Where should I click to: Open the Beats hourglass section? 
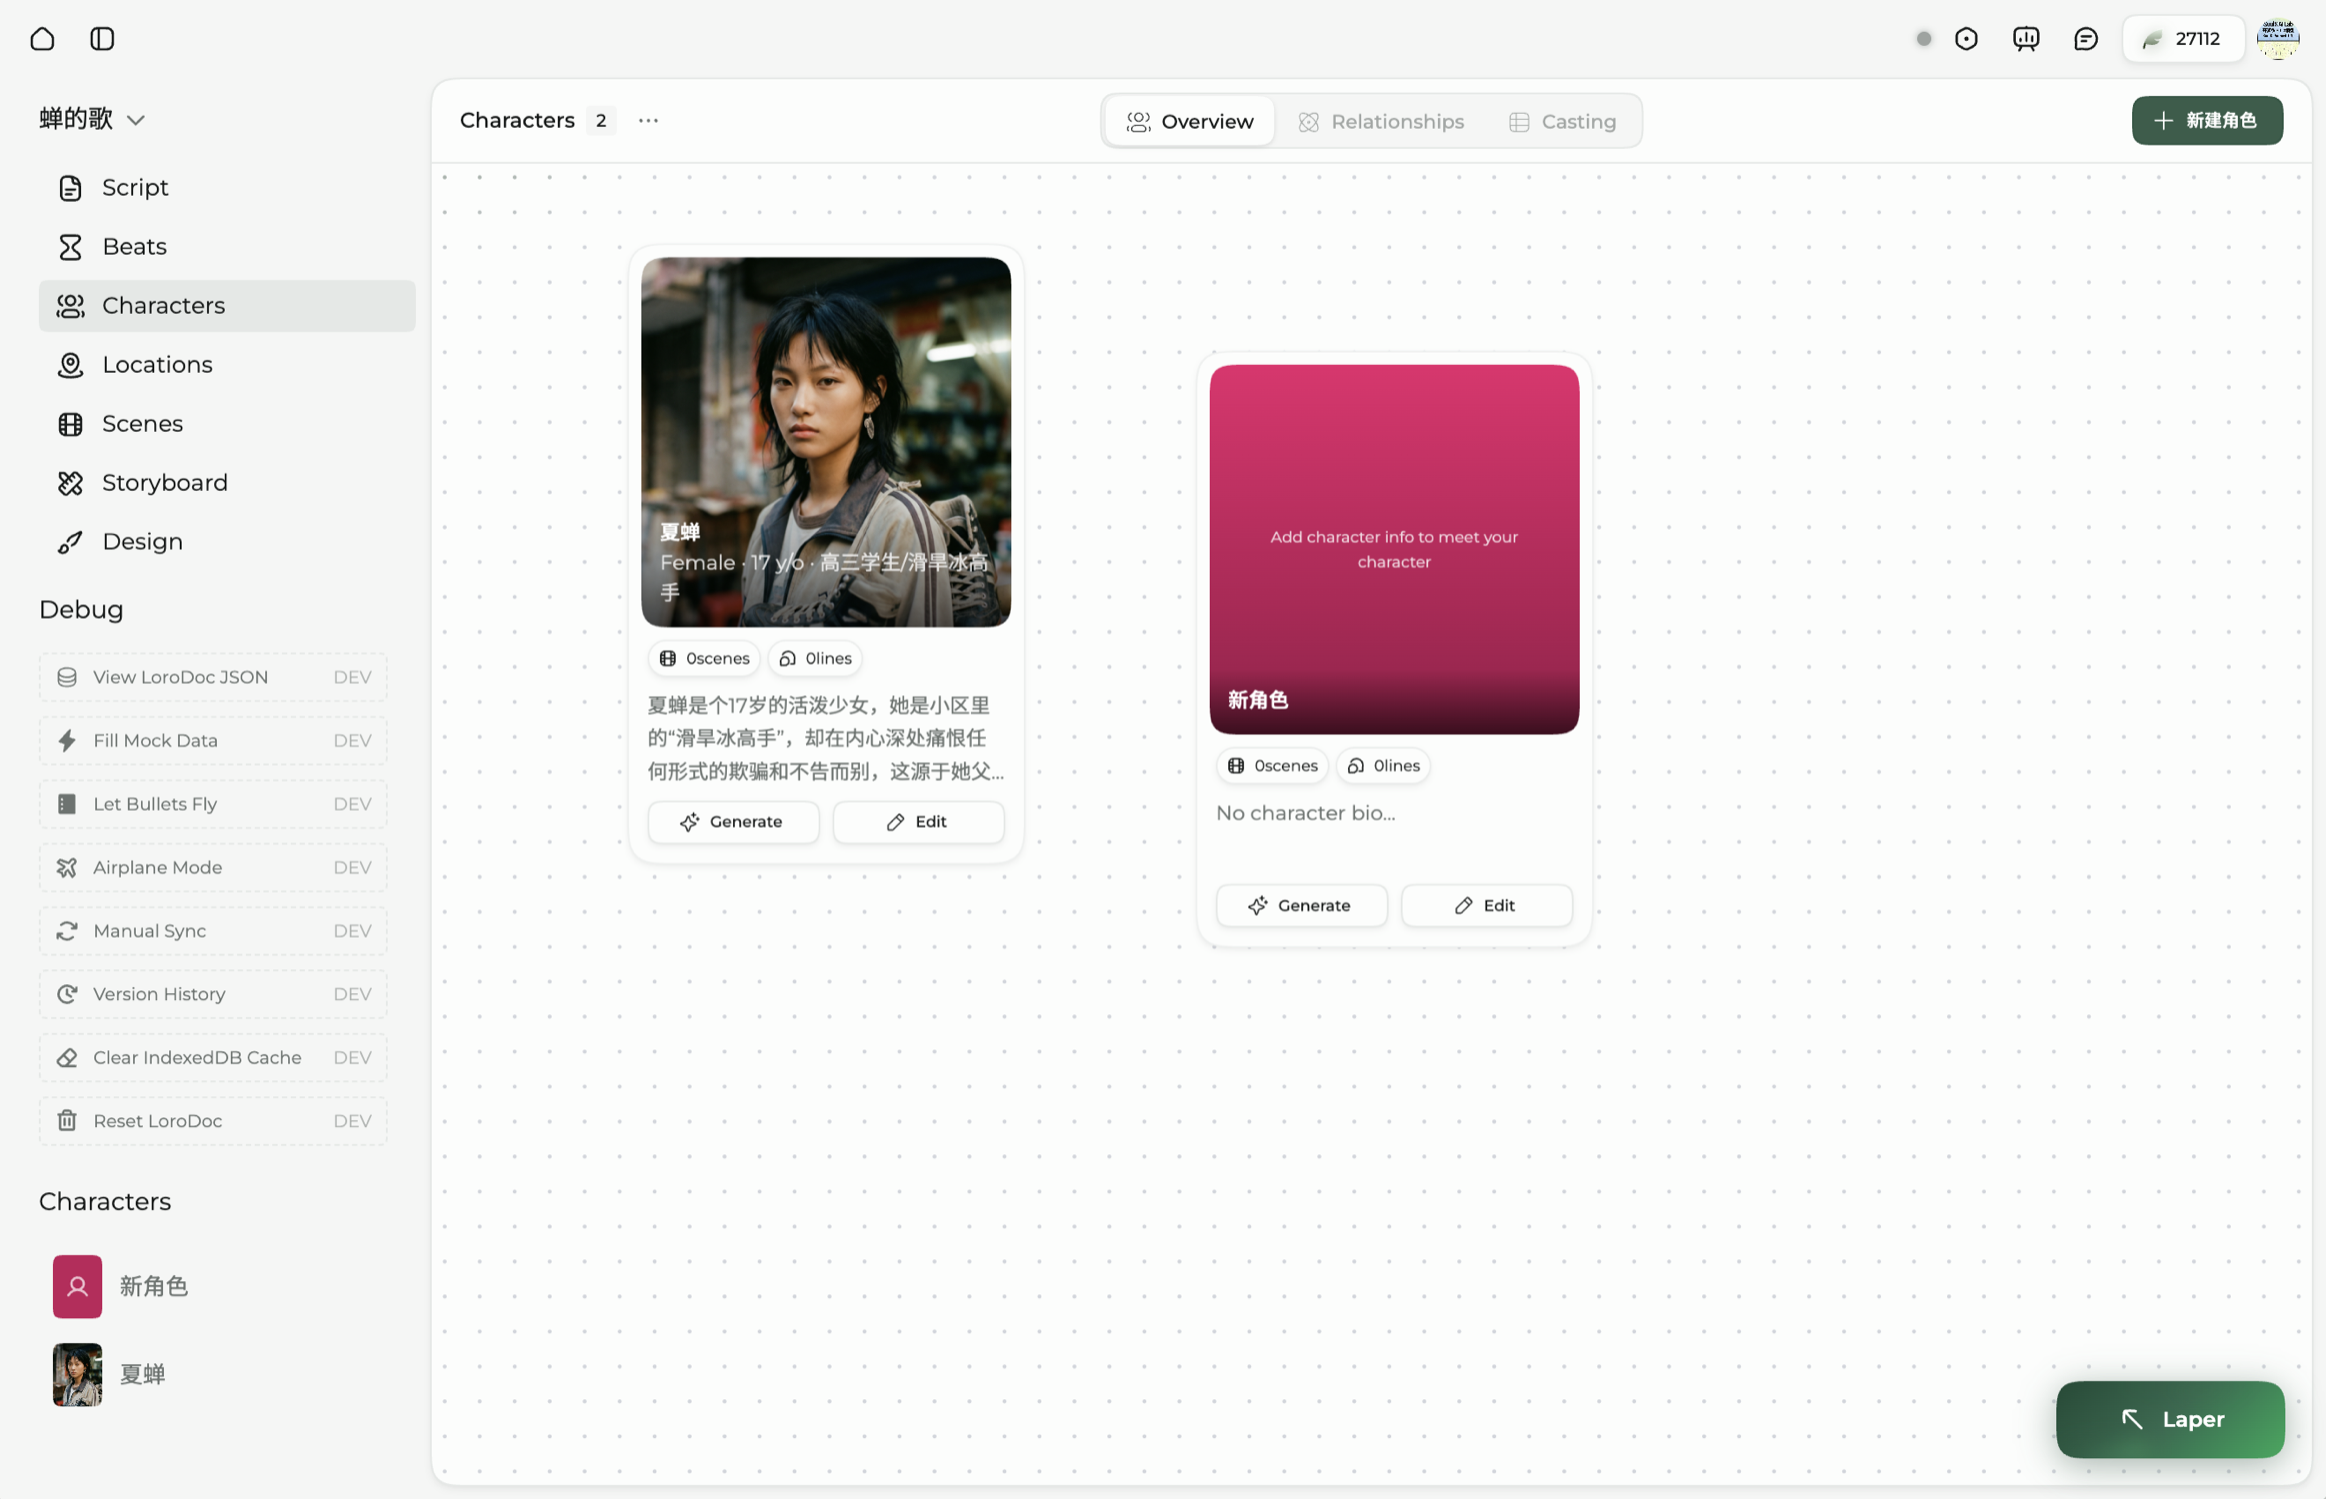click(x=134, y=247)
